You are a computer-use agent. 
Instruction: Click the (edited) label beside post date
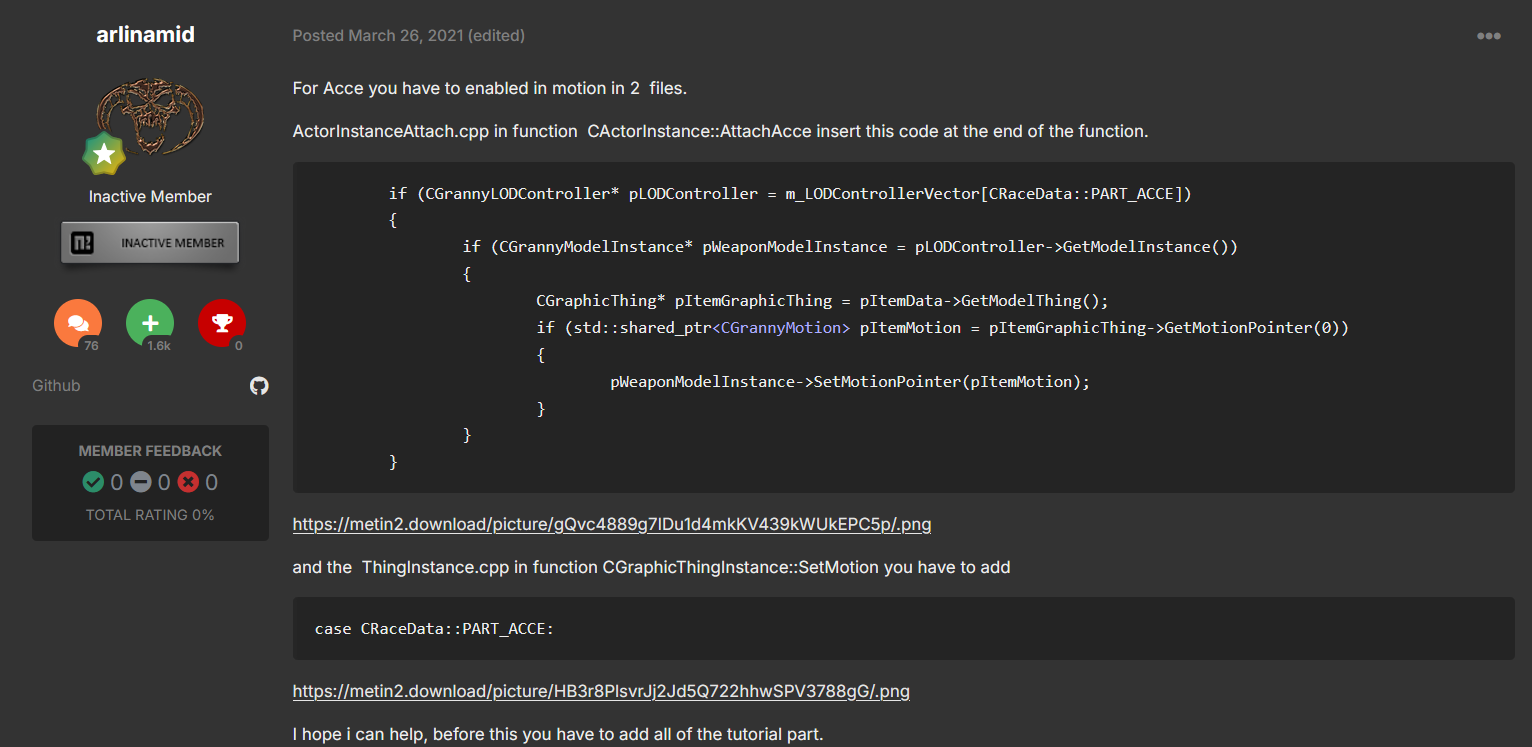496,36
